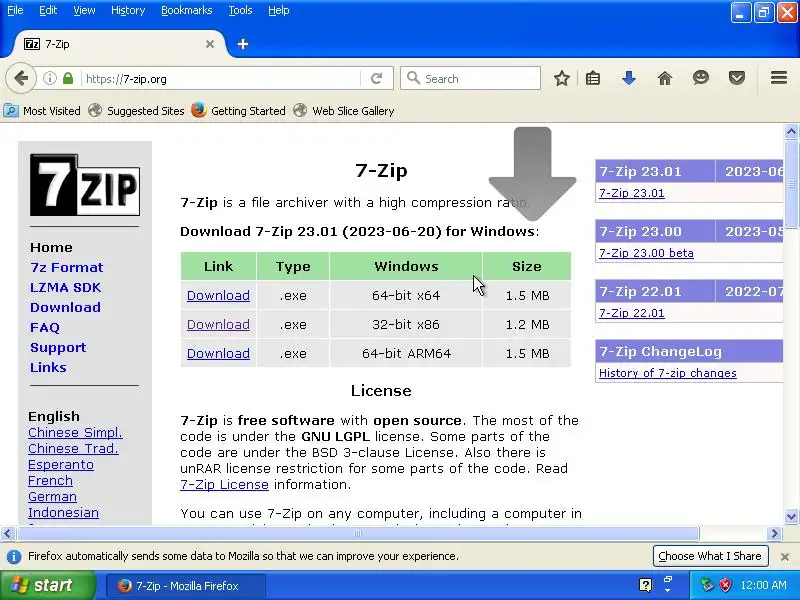Switch language to Chinese Simpl.

coord(75,433)
